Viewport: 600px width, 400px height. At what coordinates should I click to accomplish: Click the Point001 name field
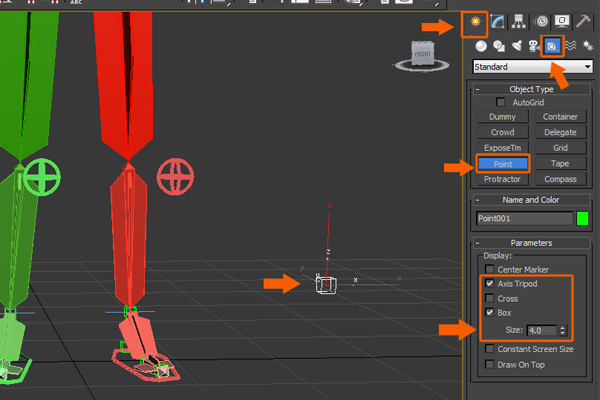[524, 219]
